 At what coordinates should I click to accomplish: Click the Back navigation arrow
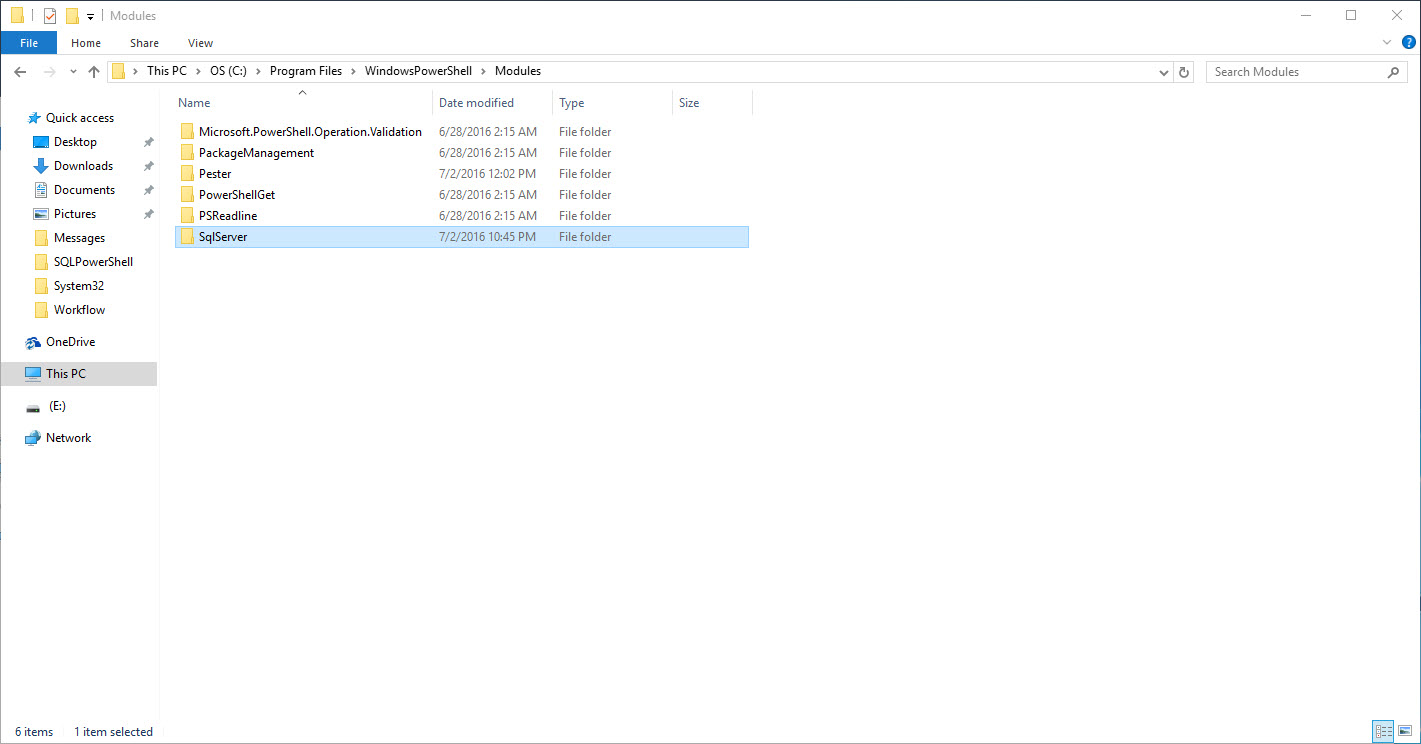pos(20,72)
